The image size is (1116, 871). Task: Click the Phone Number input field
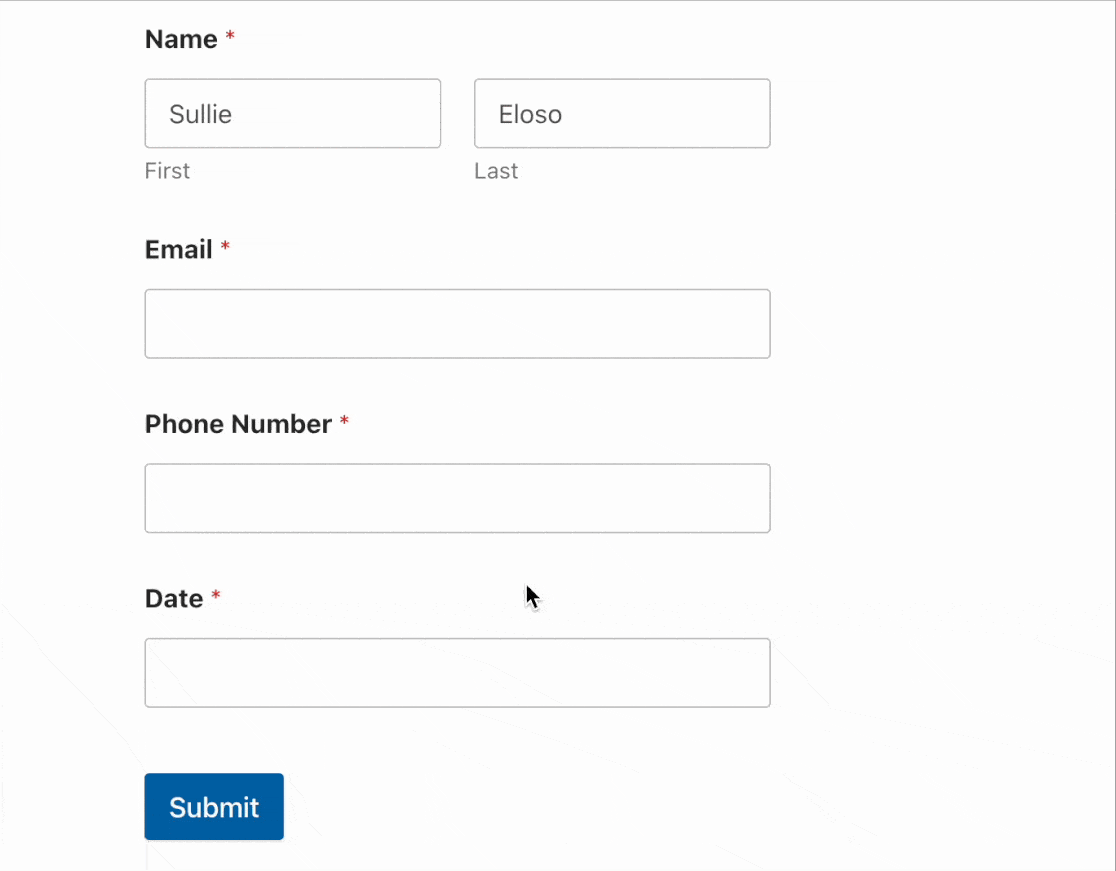pyautogui.click(x=457, y=498)
